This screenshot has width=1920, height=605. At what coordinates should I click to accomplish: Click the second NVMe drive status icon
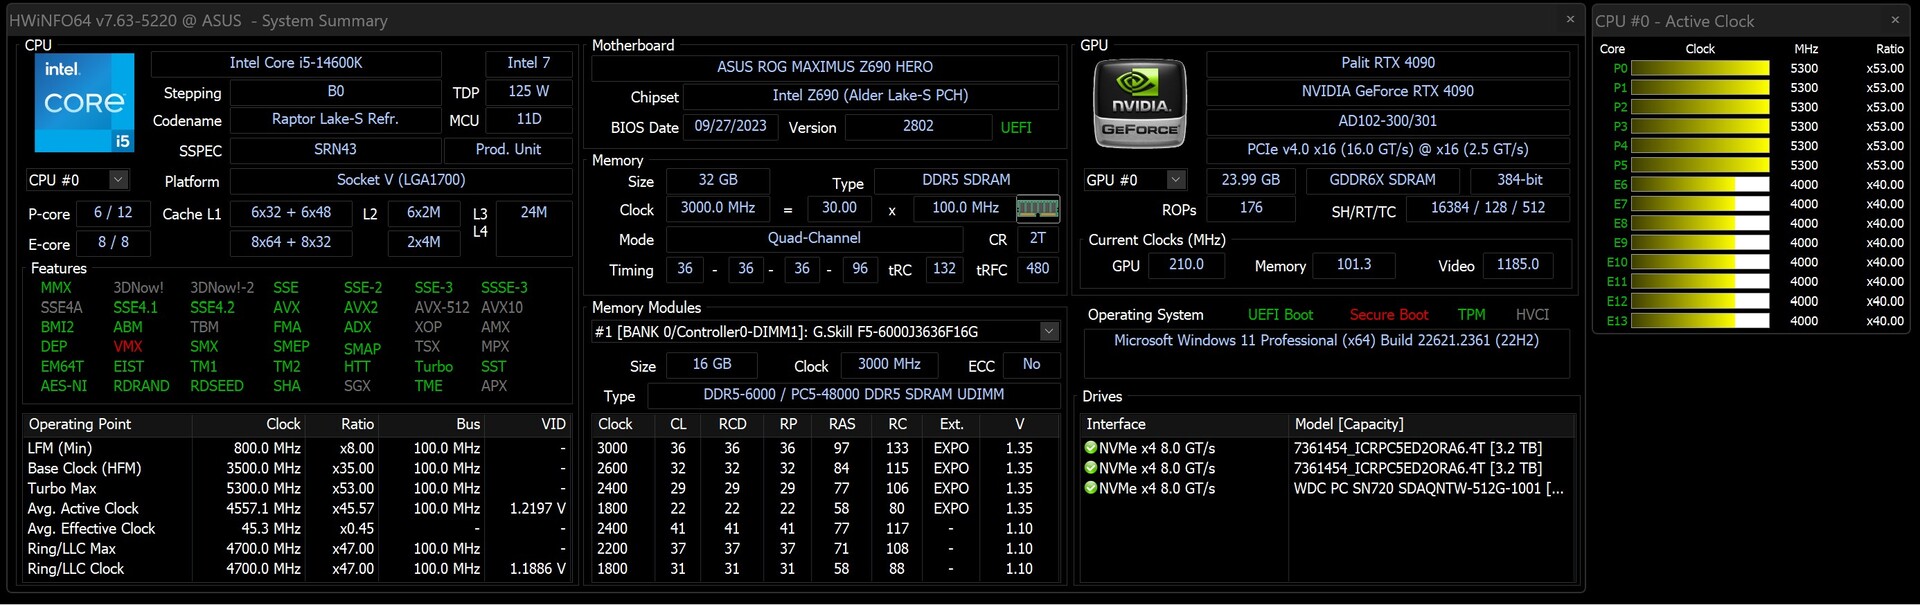(x=1091, y=468)
